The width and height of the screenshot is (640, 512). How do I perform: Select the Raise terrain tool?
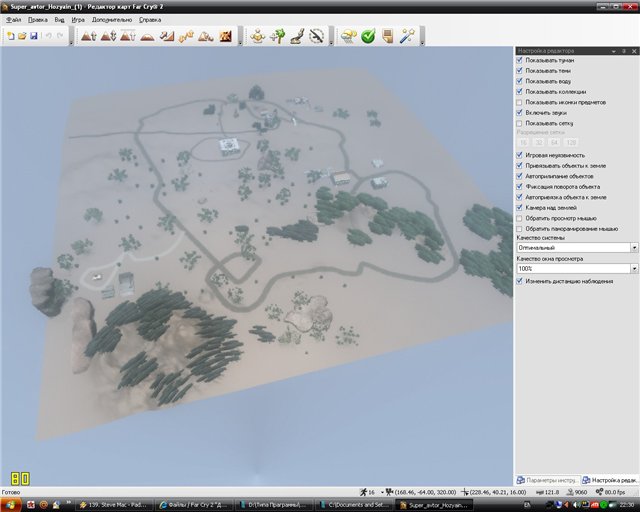click(x=88, y=36)
